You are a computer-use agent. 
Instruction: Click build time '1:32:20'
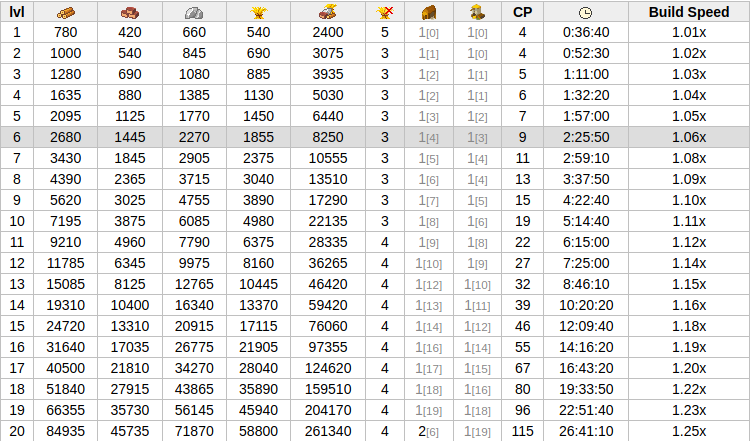point(586,95)
